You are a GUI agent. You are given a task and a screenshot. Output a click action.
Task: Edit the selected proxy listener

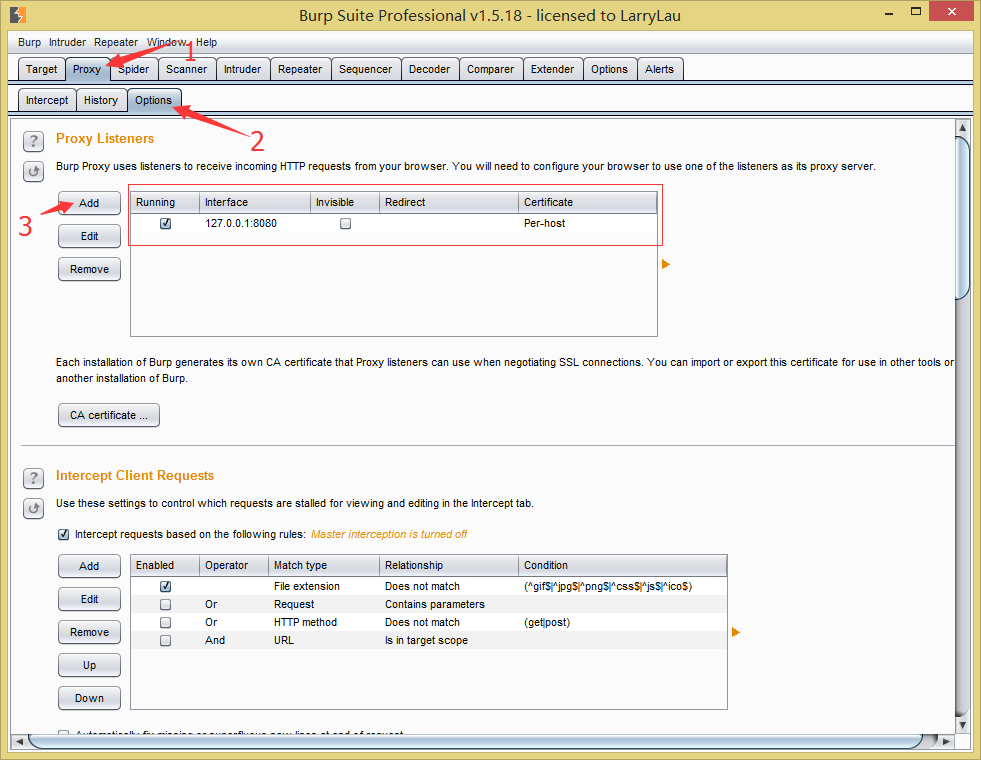[x=89, y=236]
